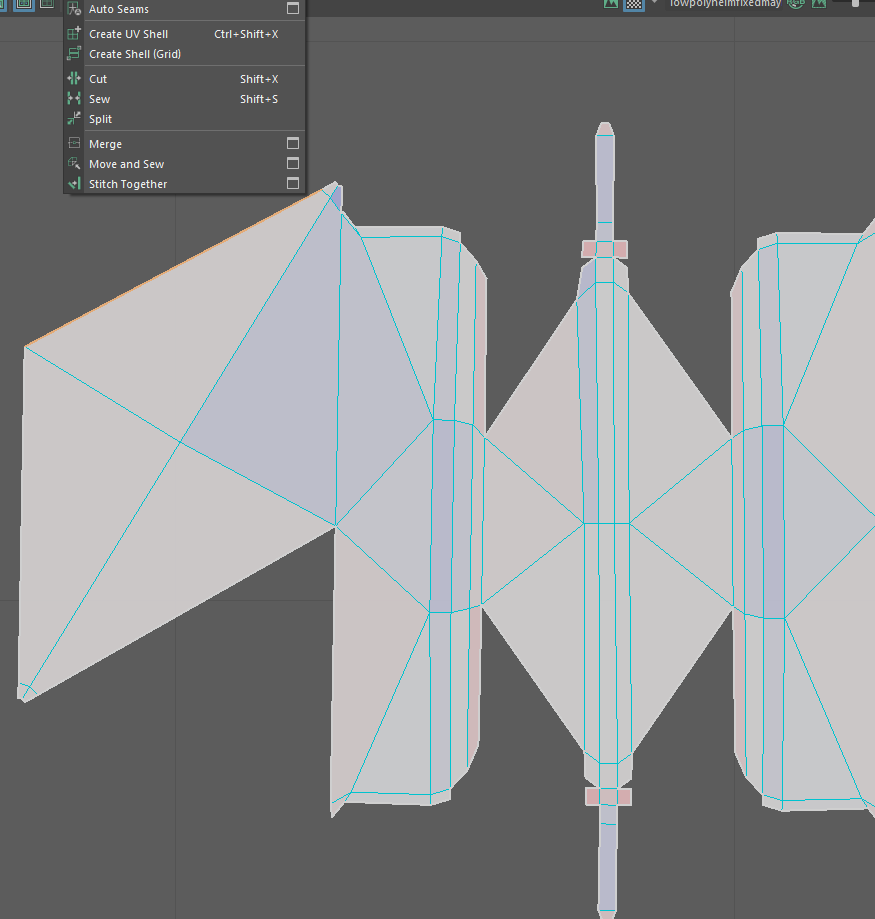Open the Move and Sew option box

[293, 164]
